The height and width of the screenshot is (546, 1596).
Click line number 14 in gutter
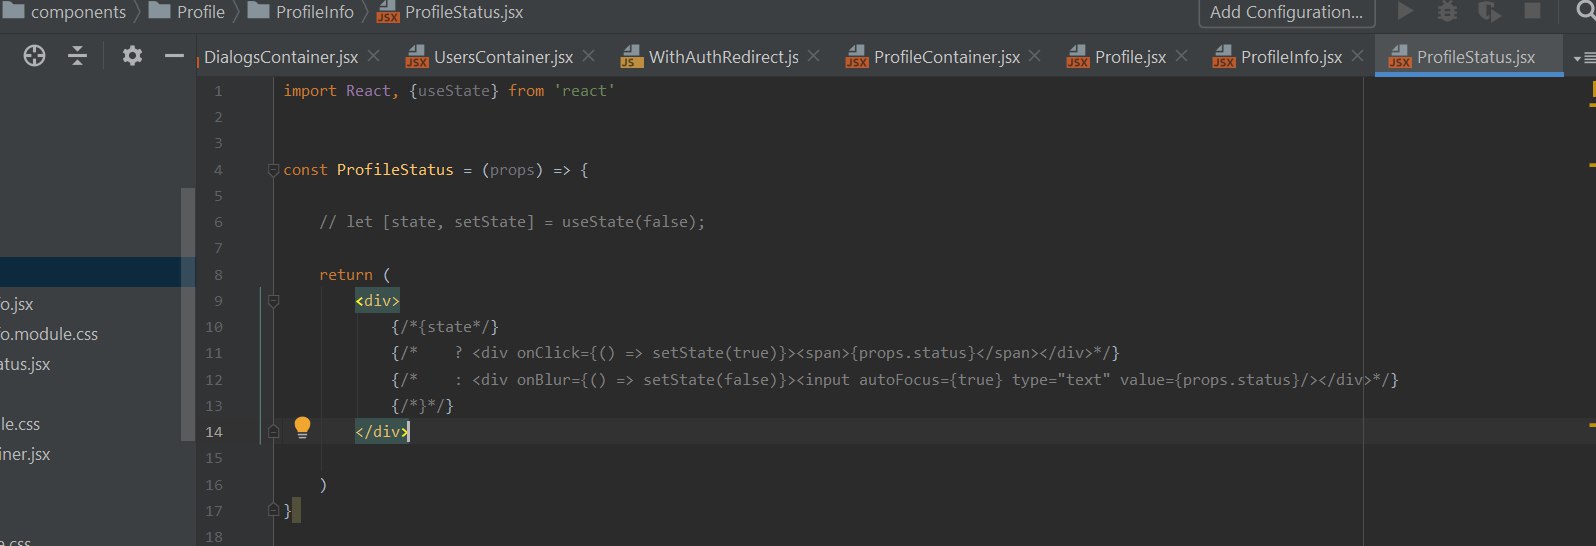click(x=214, y=432)
